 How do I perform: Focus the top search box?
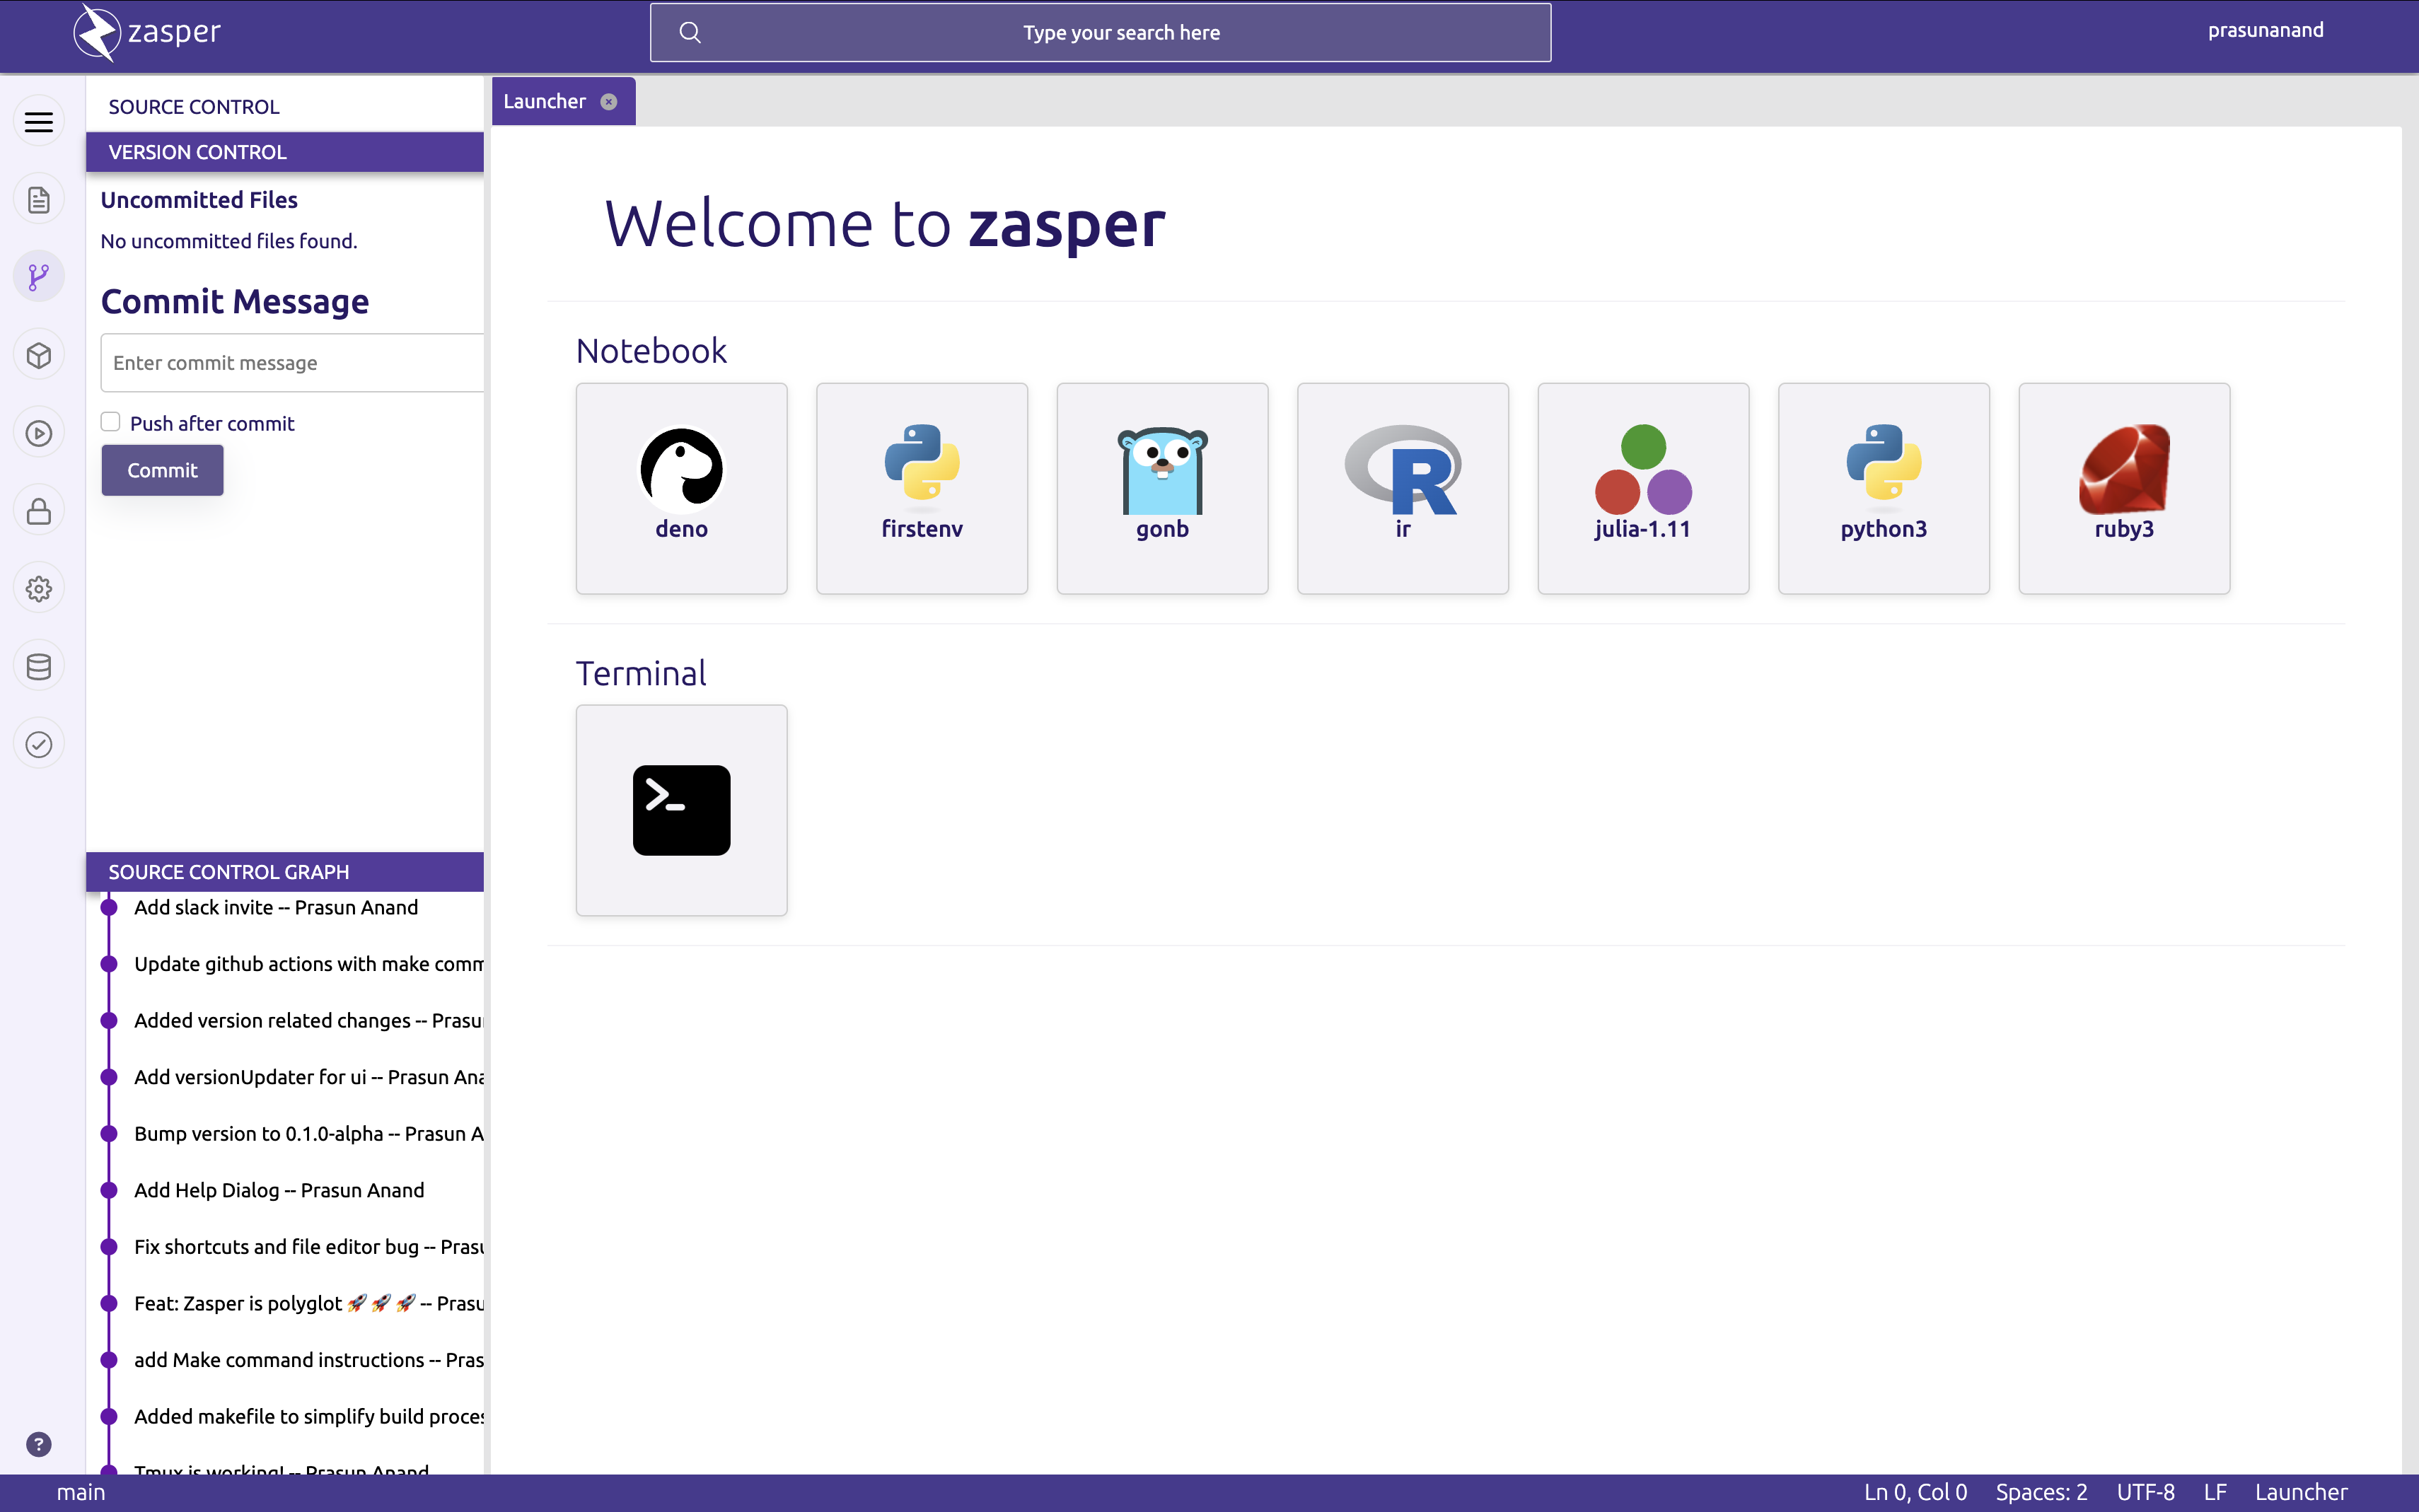(x=1100, y=32)
